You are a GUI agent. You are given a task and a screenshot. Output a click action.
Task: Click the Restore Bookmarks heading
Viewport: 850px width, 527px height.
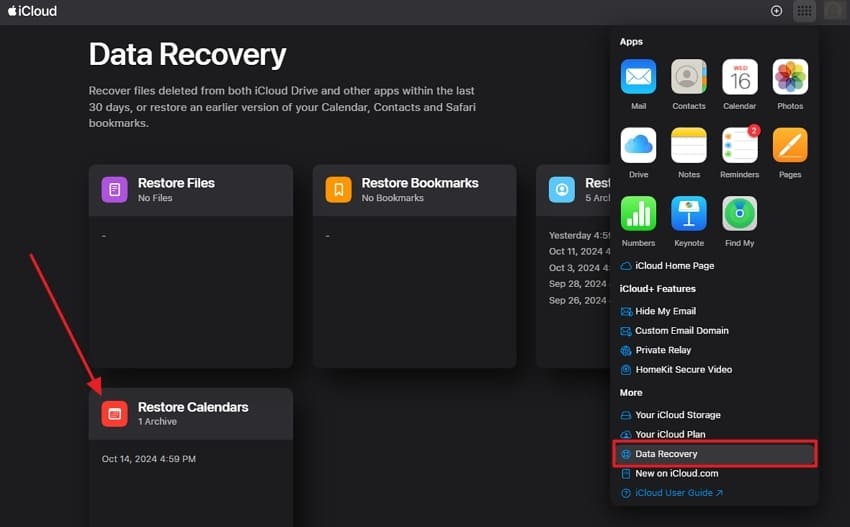click(420, 183)
